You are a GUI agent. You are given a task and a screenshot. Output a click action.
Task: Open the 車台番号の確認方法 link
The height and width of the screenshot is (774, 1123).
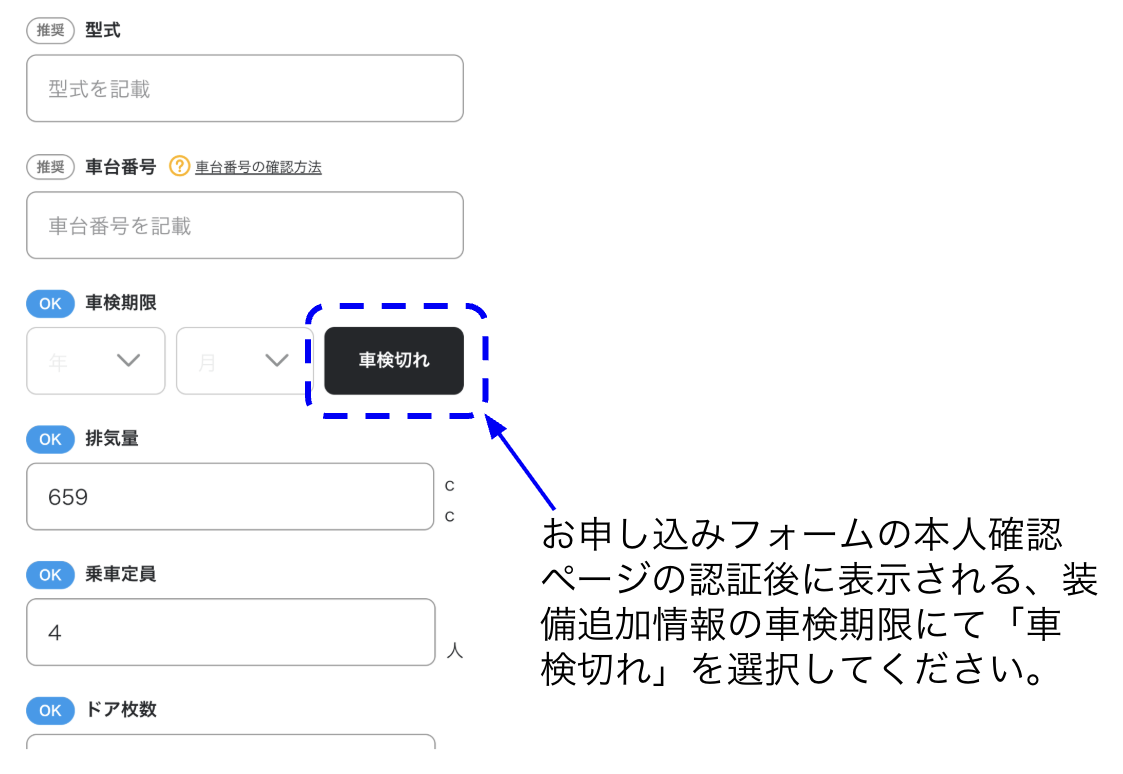pyautogui.click(x=258, y=167)
